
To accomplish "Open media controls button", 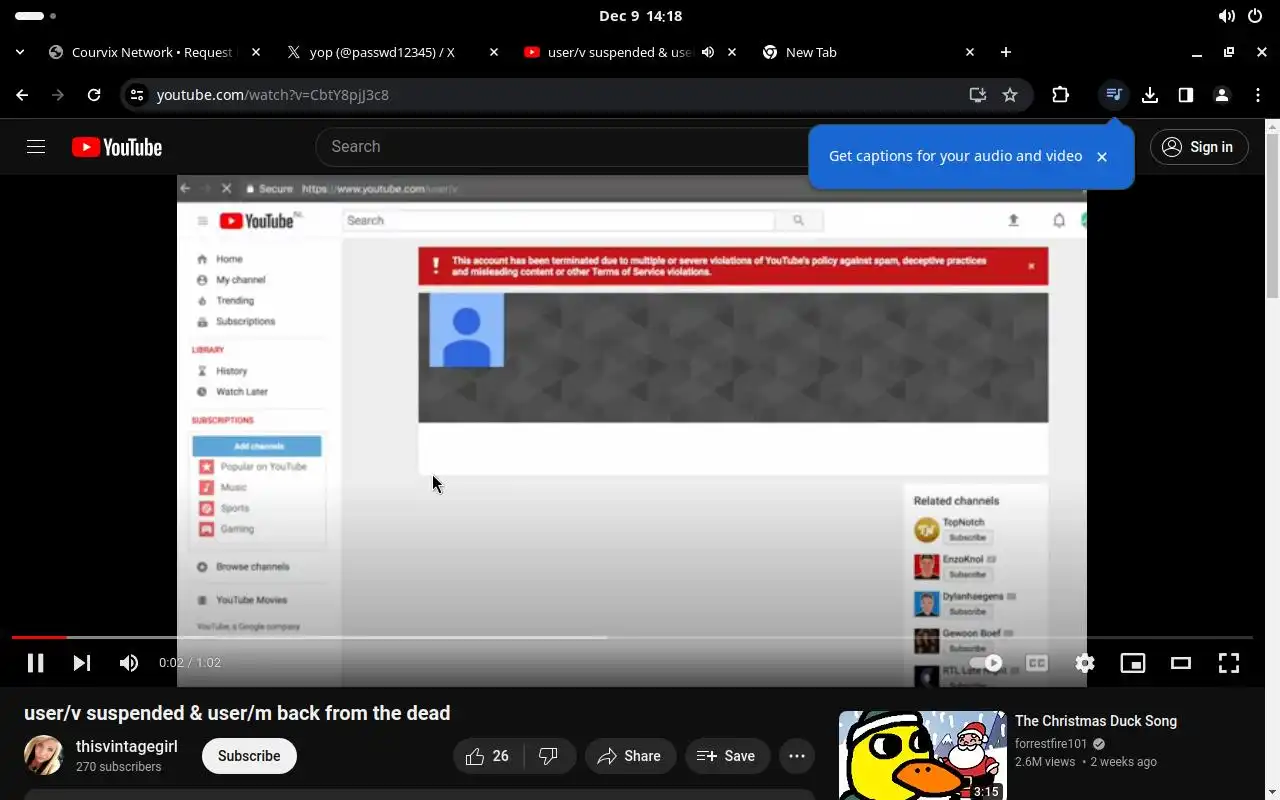I will click(1113, 95).
